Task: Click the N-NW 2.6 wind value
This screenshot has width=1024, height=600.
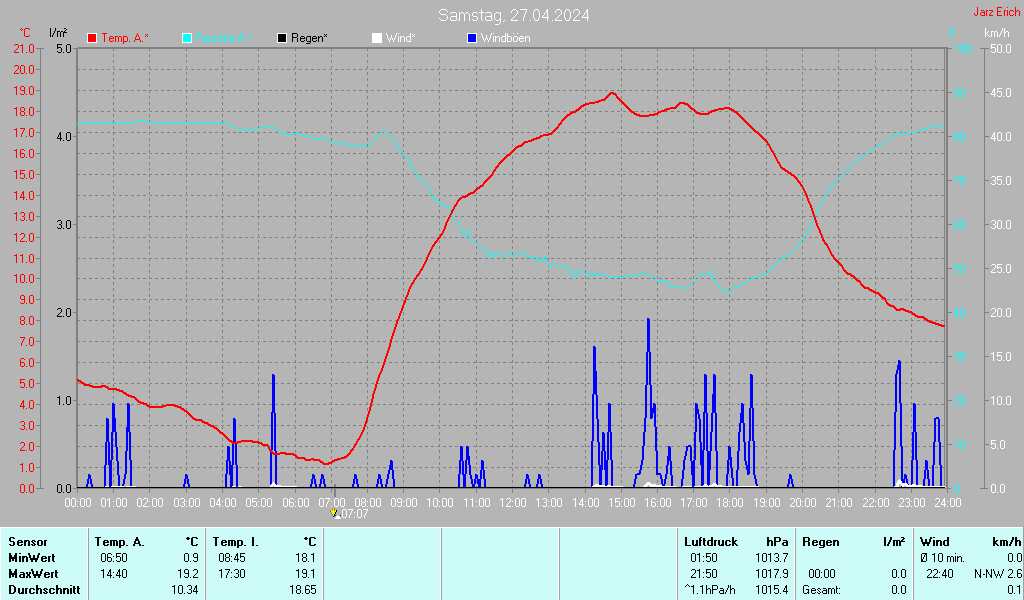Action: tap(997, 574)
